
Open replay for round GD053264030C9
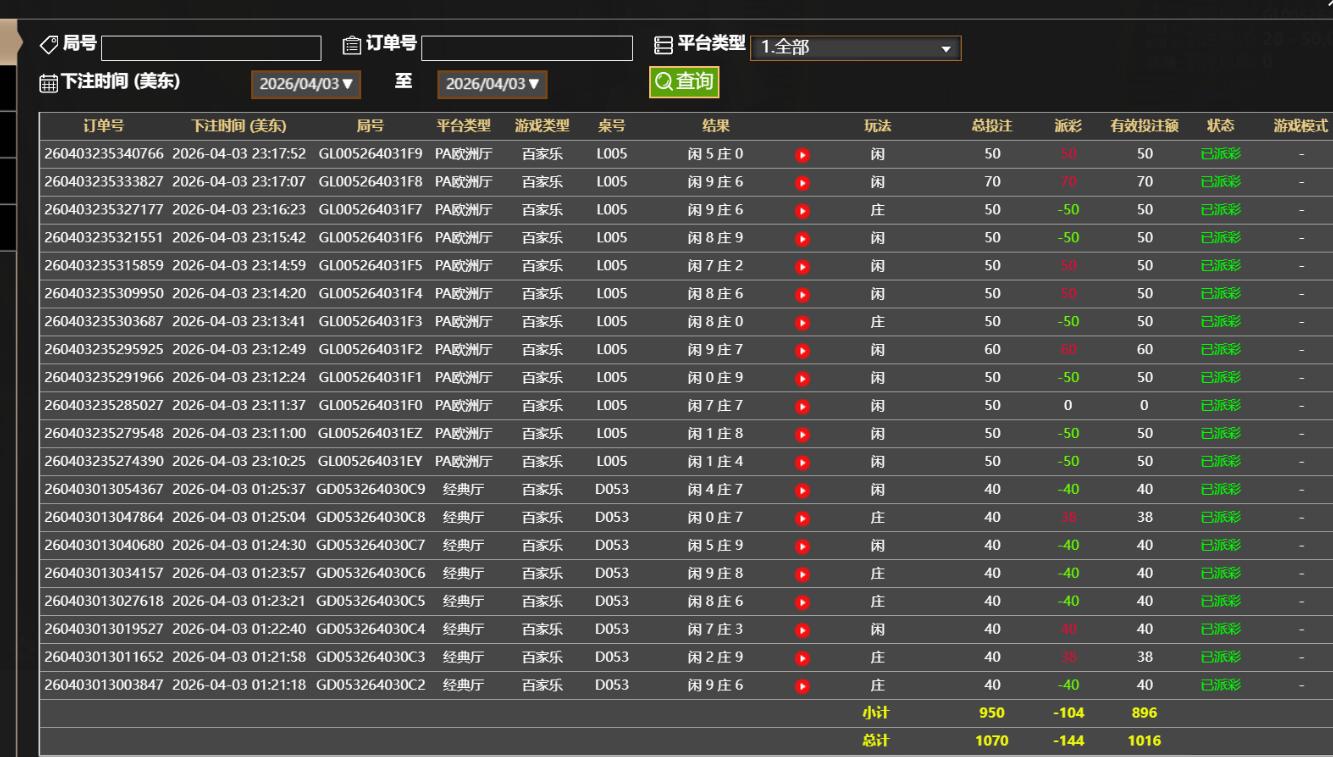tap(801, 491)
